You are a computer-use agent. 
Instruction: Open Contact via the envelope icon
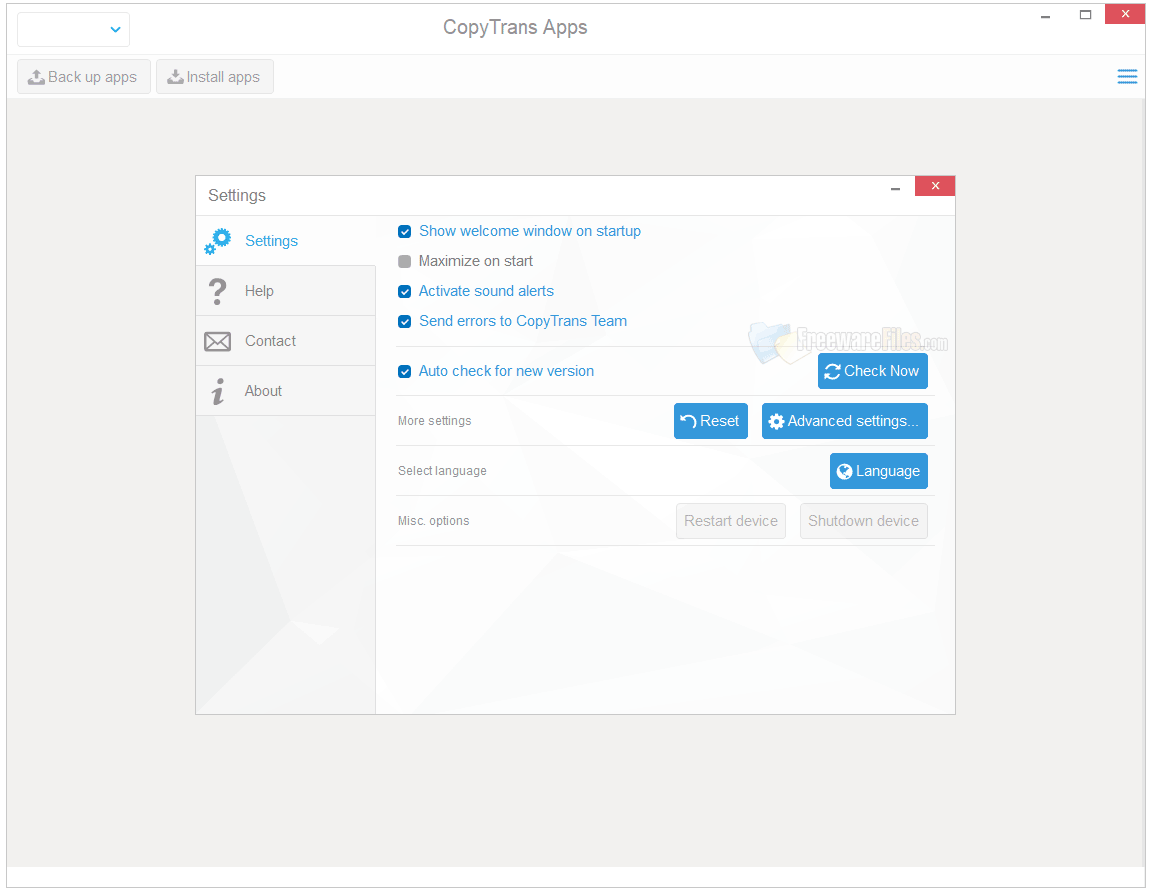[218, 340]
